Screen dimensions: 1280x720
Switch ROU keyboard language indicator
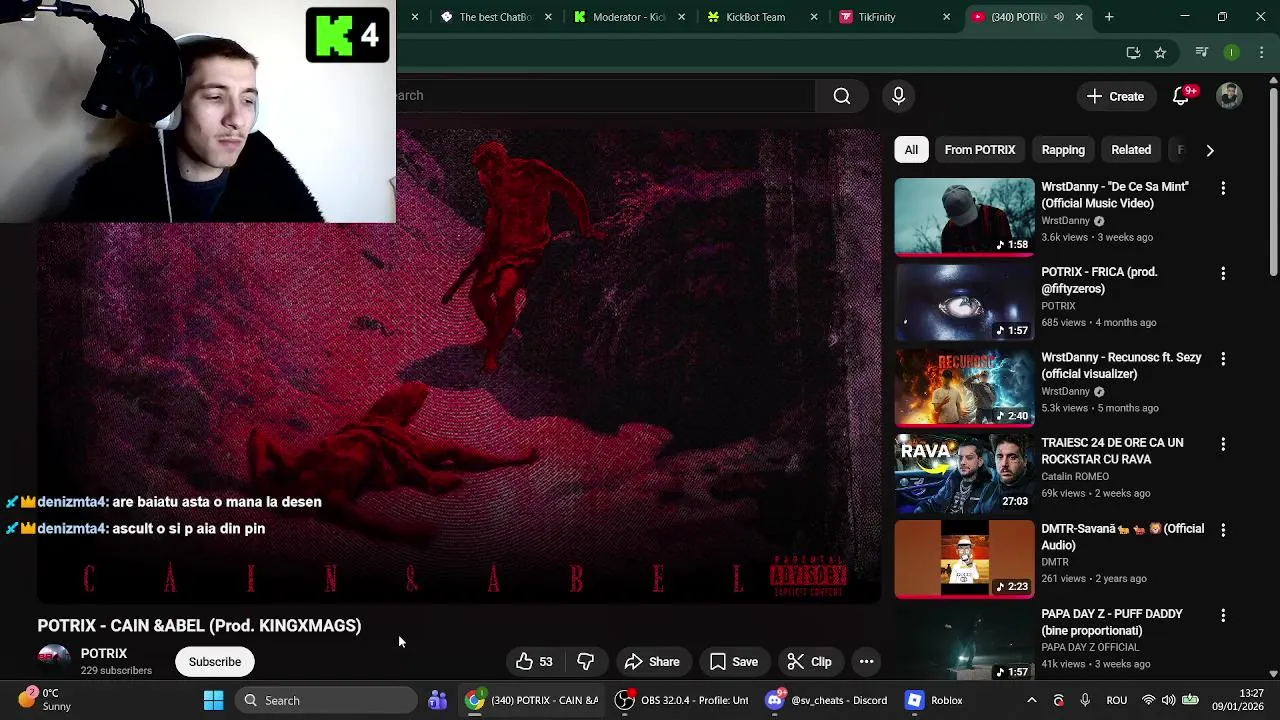point(1117,700)
